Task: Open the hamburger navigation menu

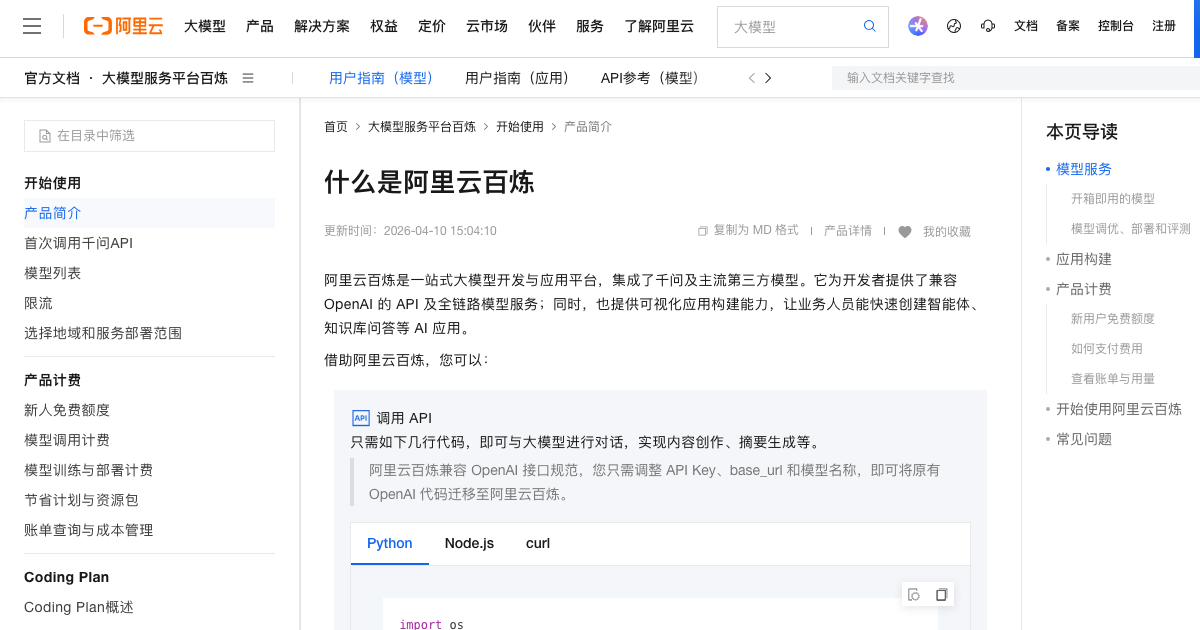Action: coord(32,26)
